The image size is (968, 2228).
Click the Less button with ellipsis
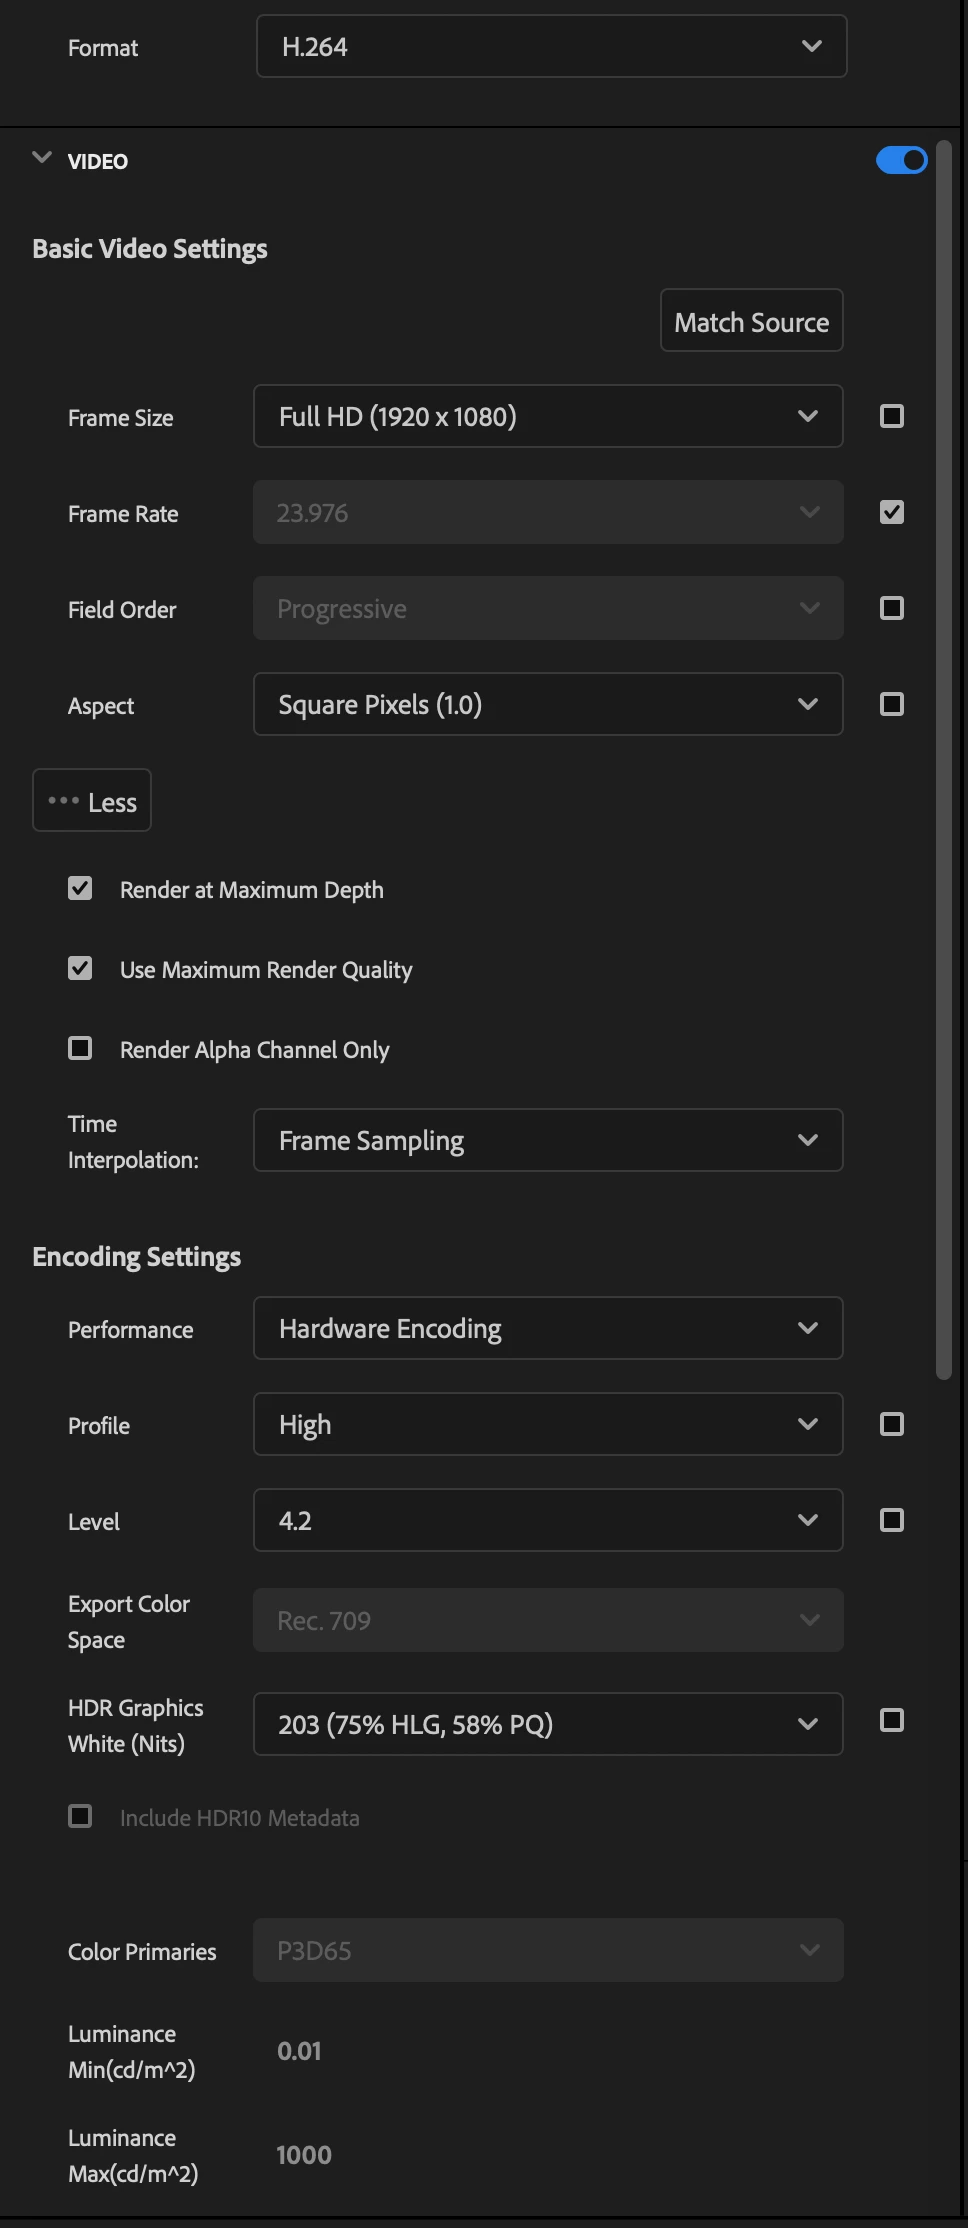(x=92, y=801)
